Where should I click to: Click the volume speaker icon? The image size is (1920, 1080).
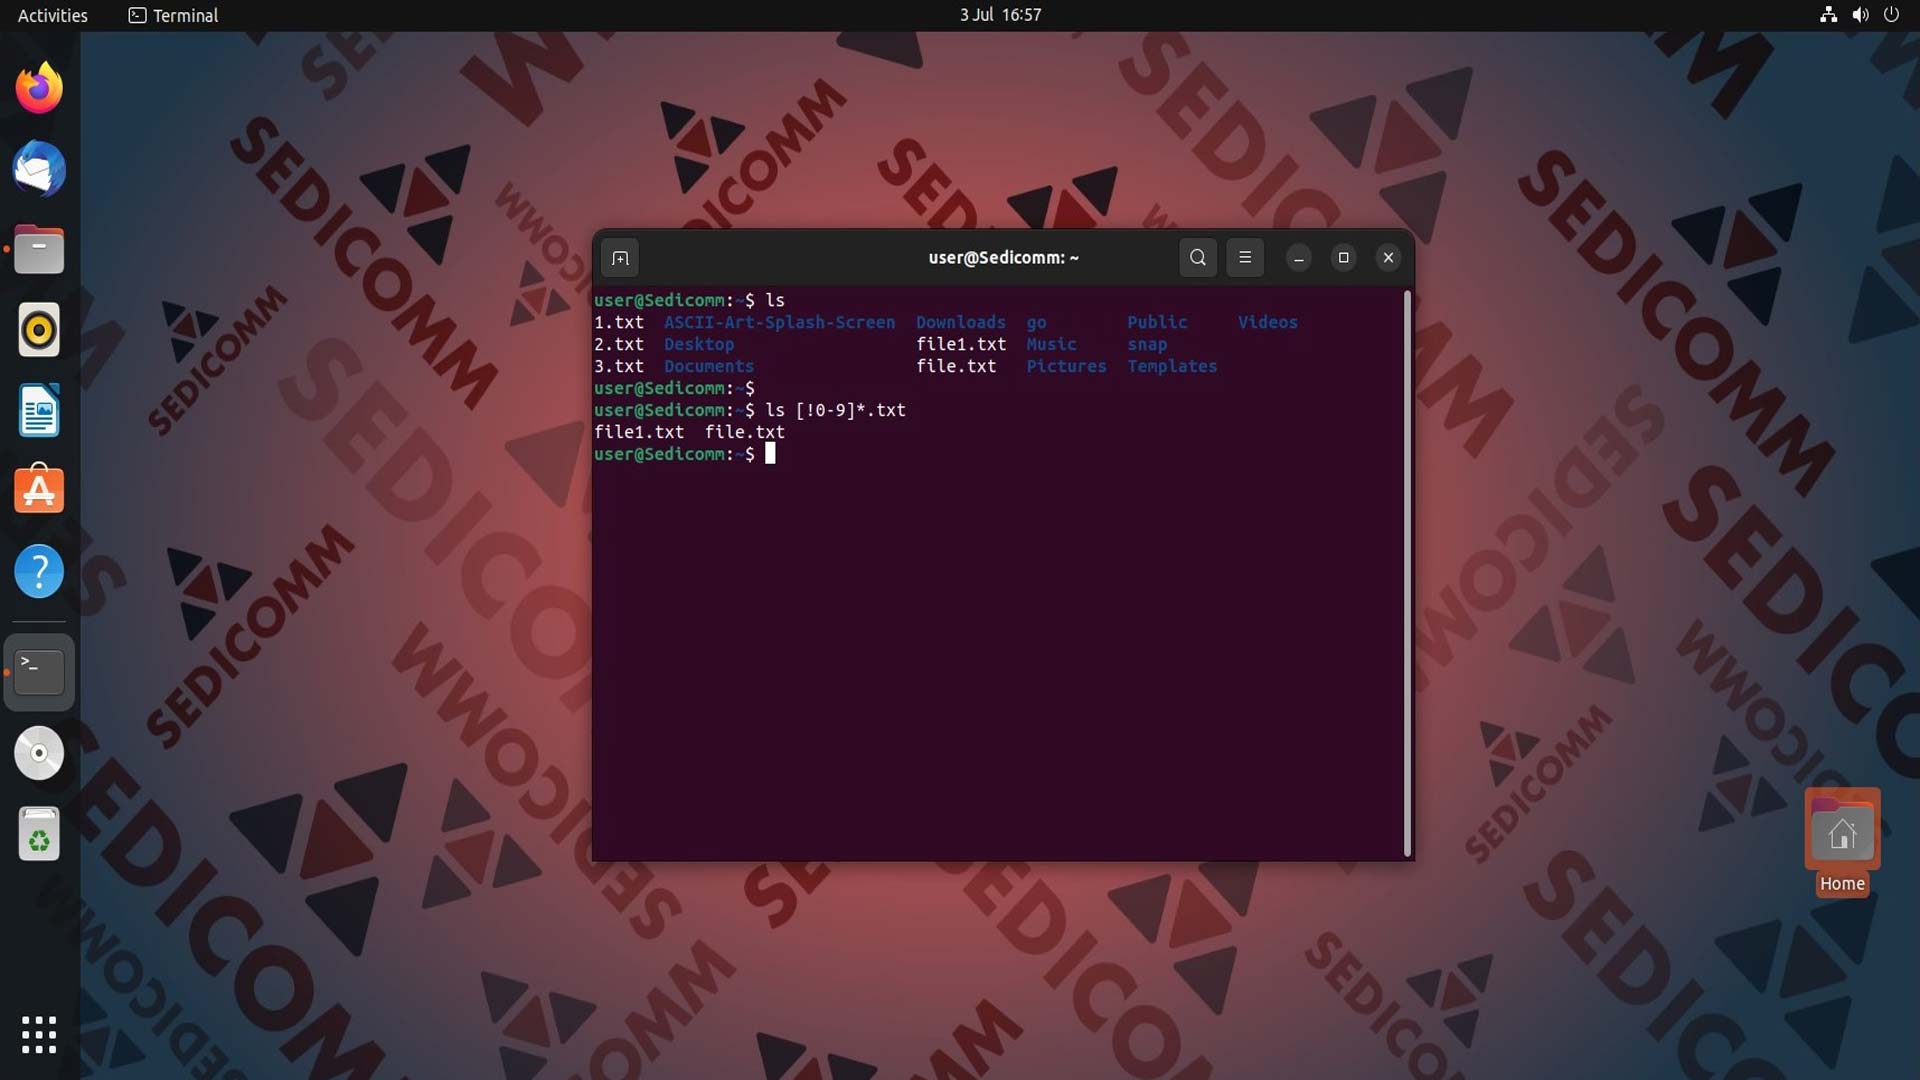click(x=1860, y=15)
